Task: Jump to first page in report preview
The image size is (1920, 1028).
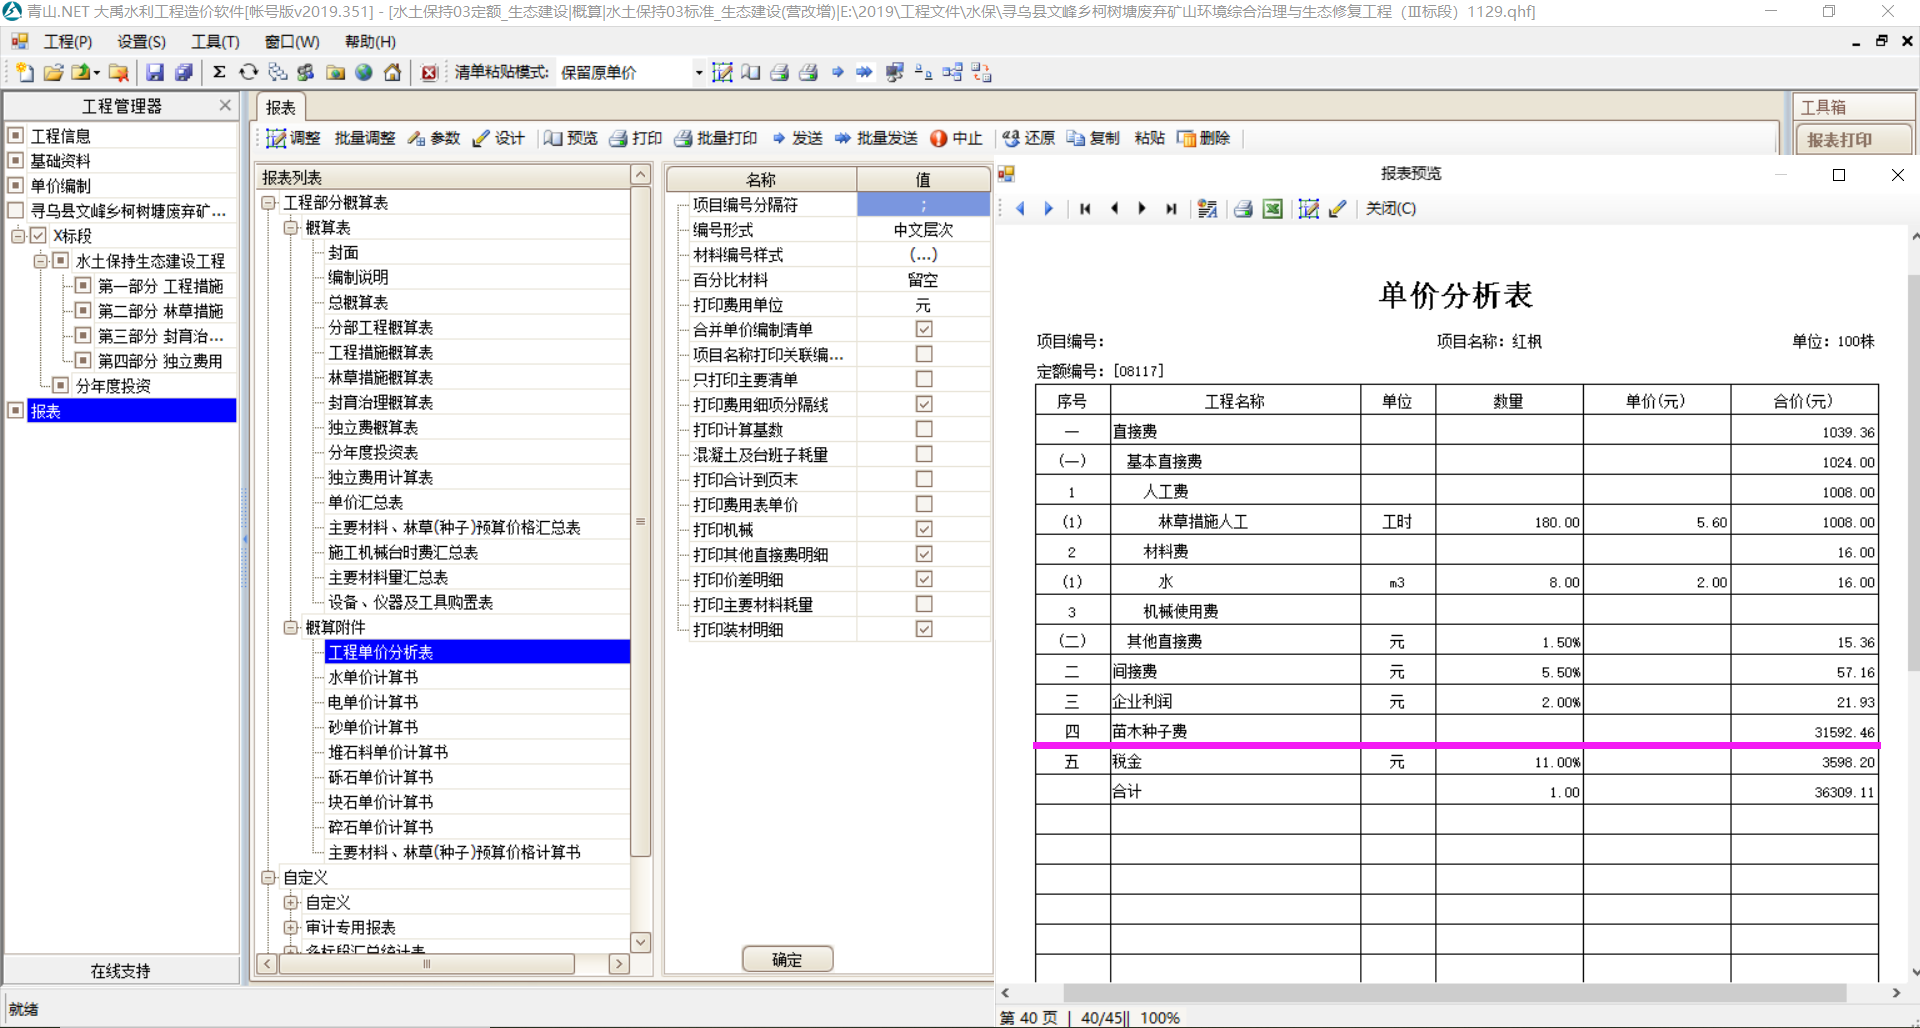Action: 1085,209
